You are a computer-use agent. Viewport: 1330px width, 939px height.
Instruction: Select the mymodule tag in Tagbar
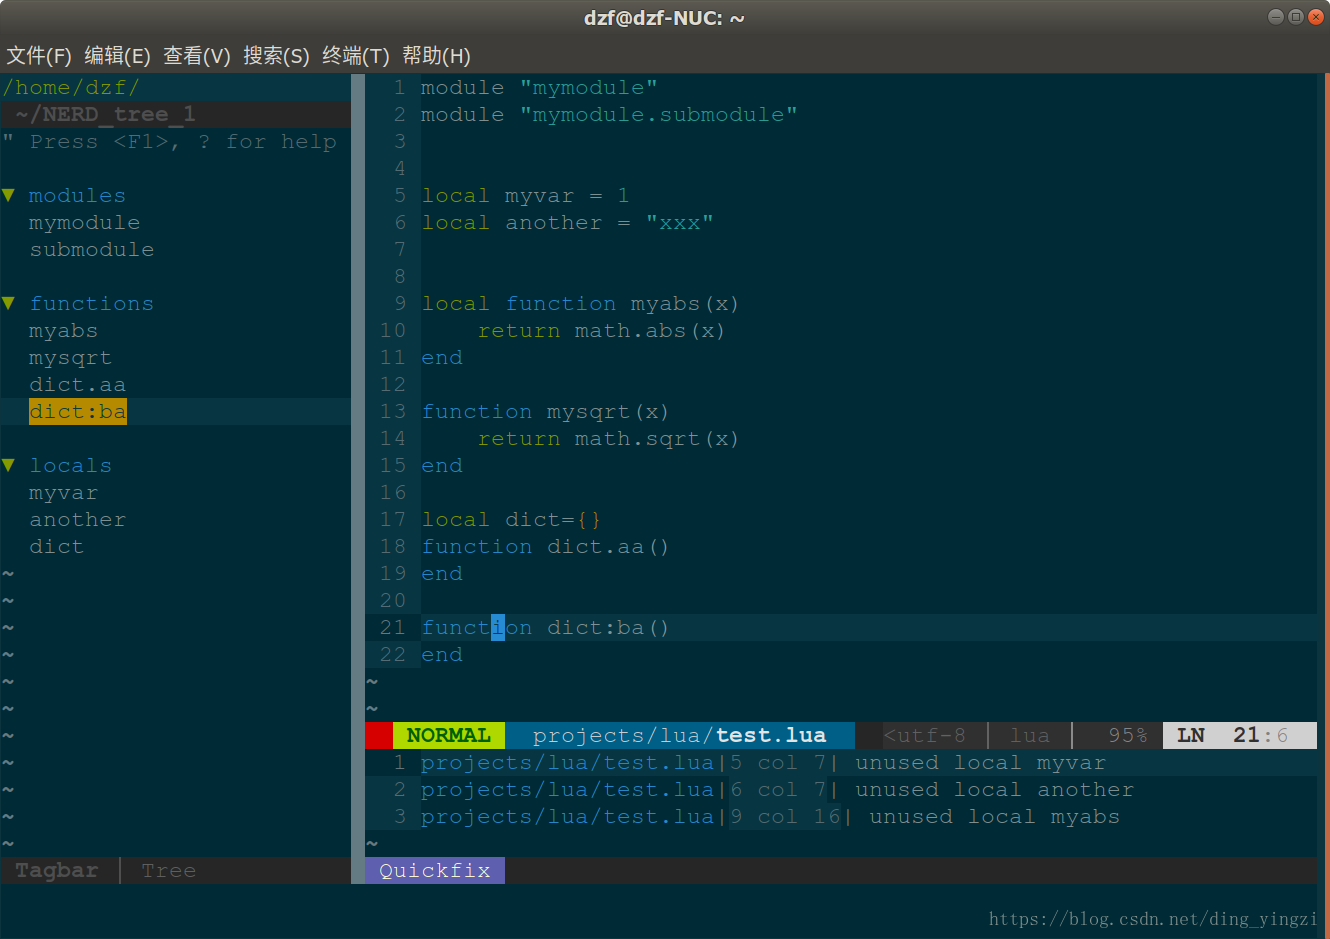pos(84,223)
